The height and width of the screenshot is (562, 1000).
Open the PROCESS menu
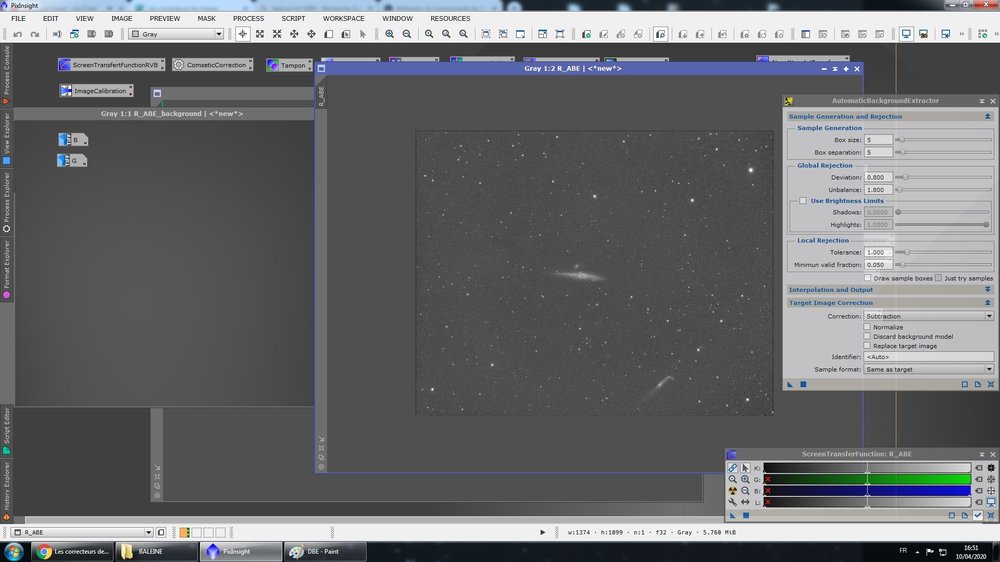(248, 18)
